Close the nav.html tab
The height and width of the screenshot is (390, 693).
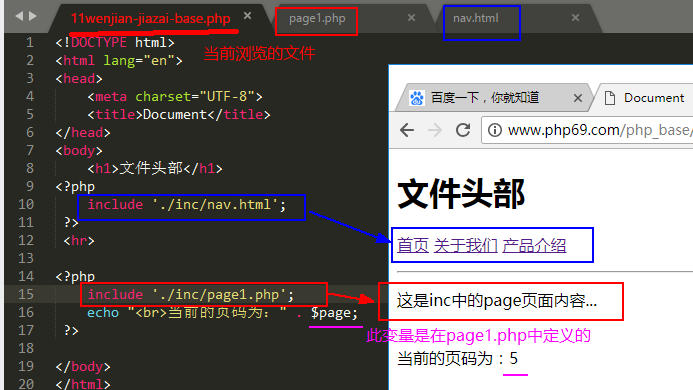click(575, 18)
